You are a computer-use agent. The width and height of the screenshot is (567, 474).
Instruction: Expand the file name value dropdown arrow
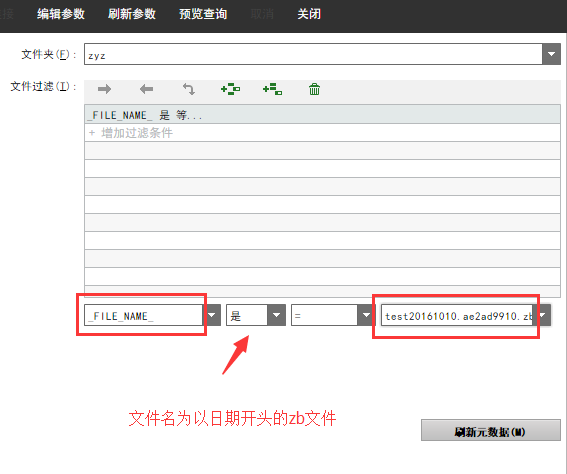(x=543, y=315)
